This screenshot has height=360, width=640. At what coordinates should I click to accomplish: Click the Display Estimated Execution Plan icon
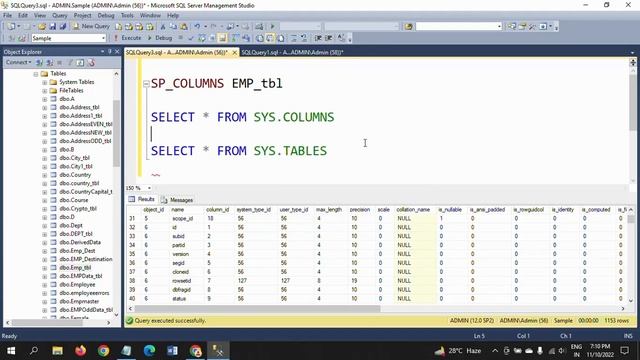(202, 38)
